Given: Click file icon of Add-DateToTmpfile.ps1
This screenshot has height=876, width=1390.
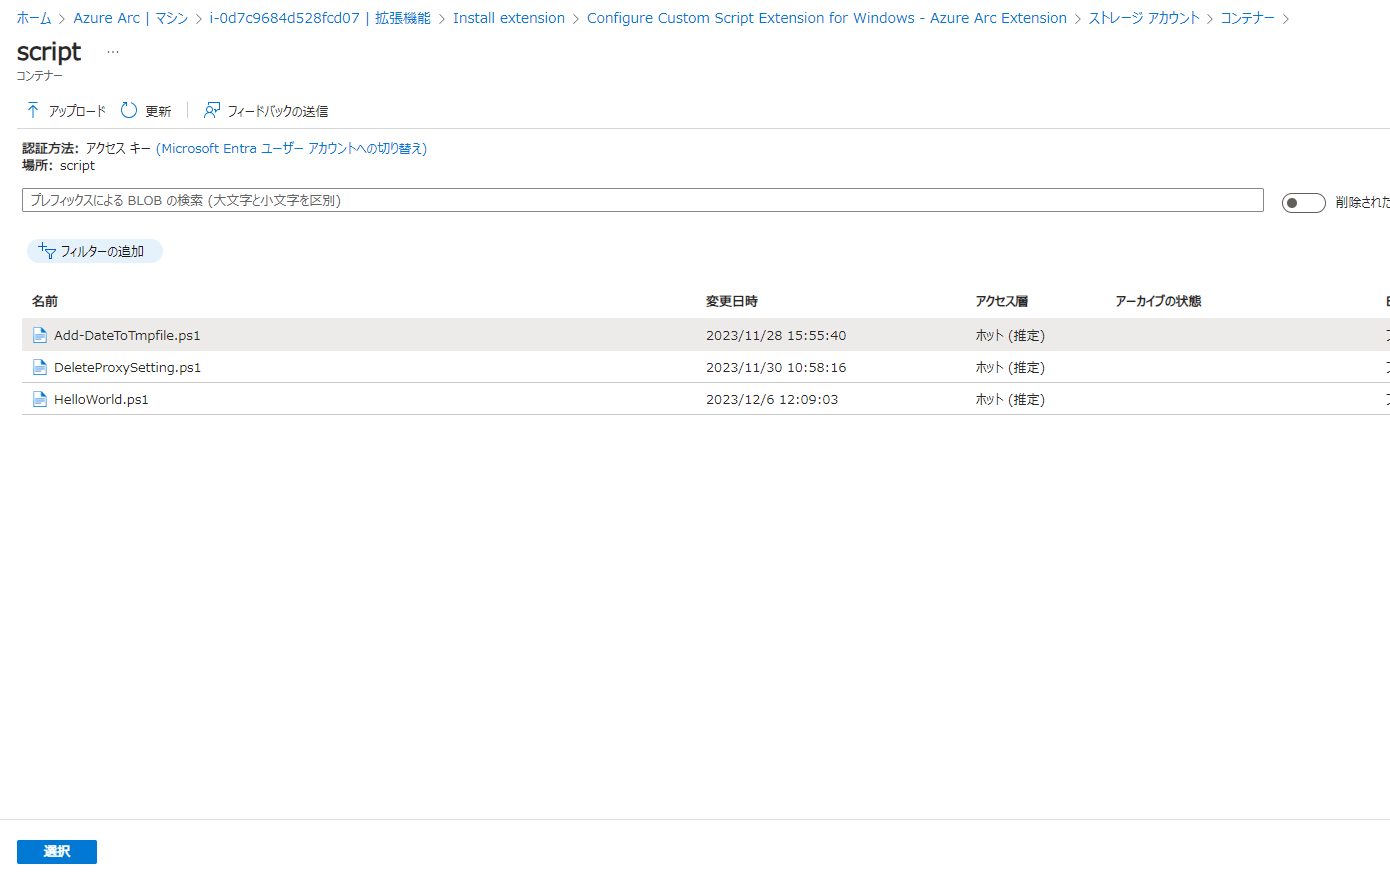Looking at the screenshot, I should pyautogui.click(x=40, y=335).
